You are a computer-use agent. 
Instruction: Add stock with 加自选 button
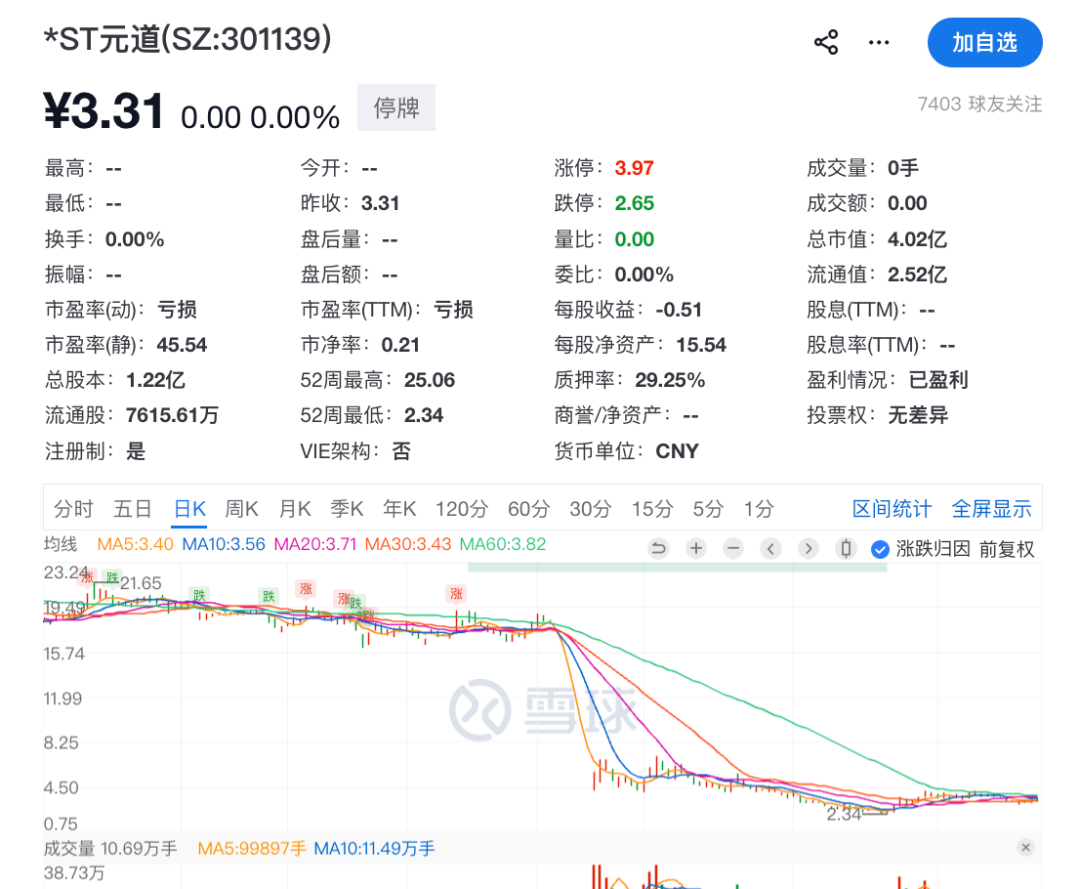(985, 43)
